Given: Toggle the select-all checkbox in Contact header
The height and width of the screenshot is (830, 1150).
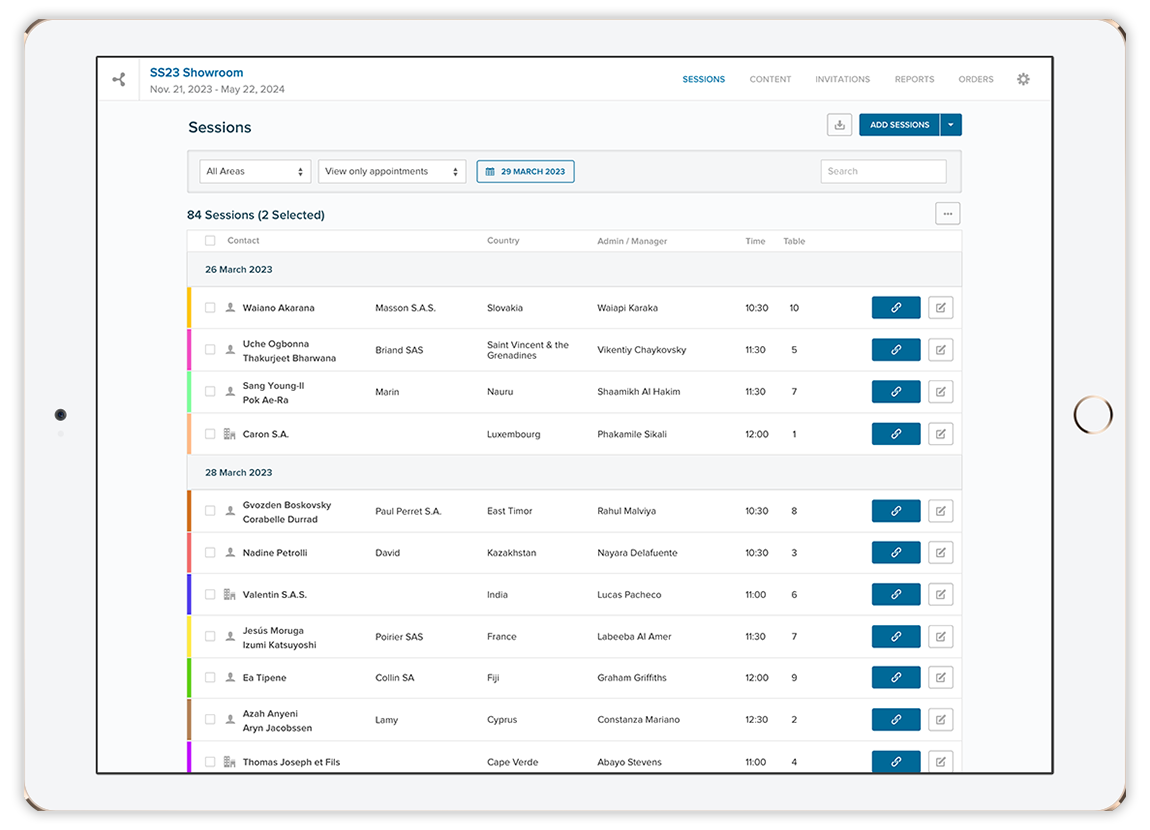Looking at the screenshot, I should [x=210, y=240].
